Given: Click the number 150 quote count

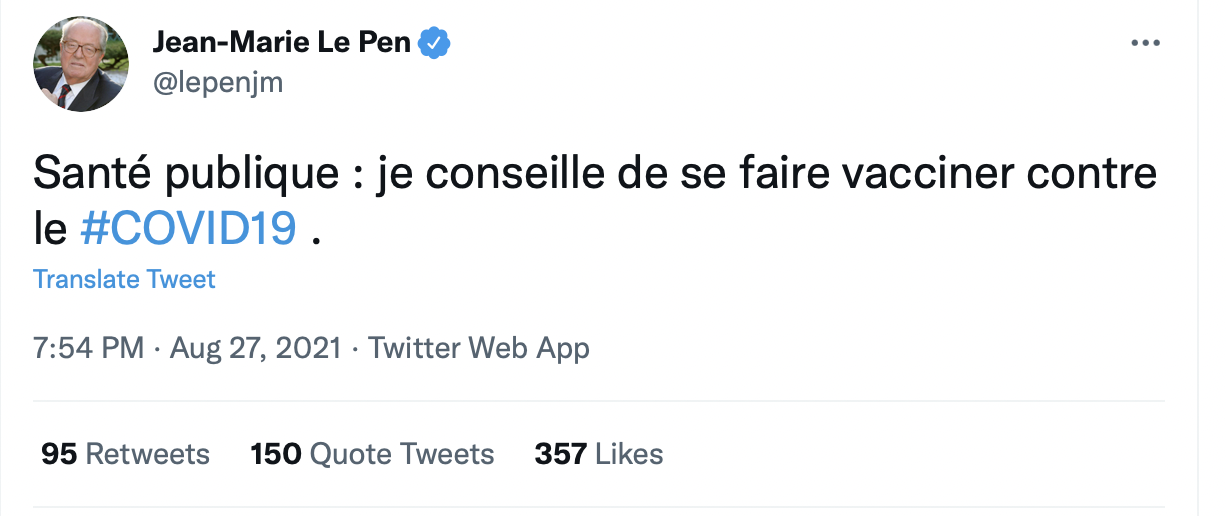Looking at the screenshot, I should tap(276, 454).
